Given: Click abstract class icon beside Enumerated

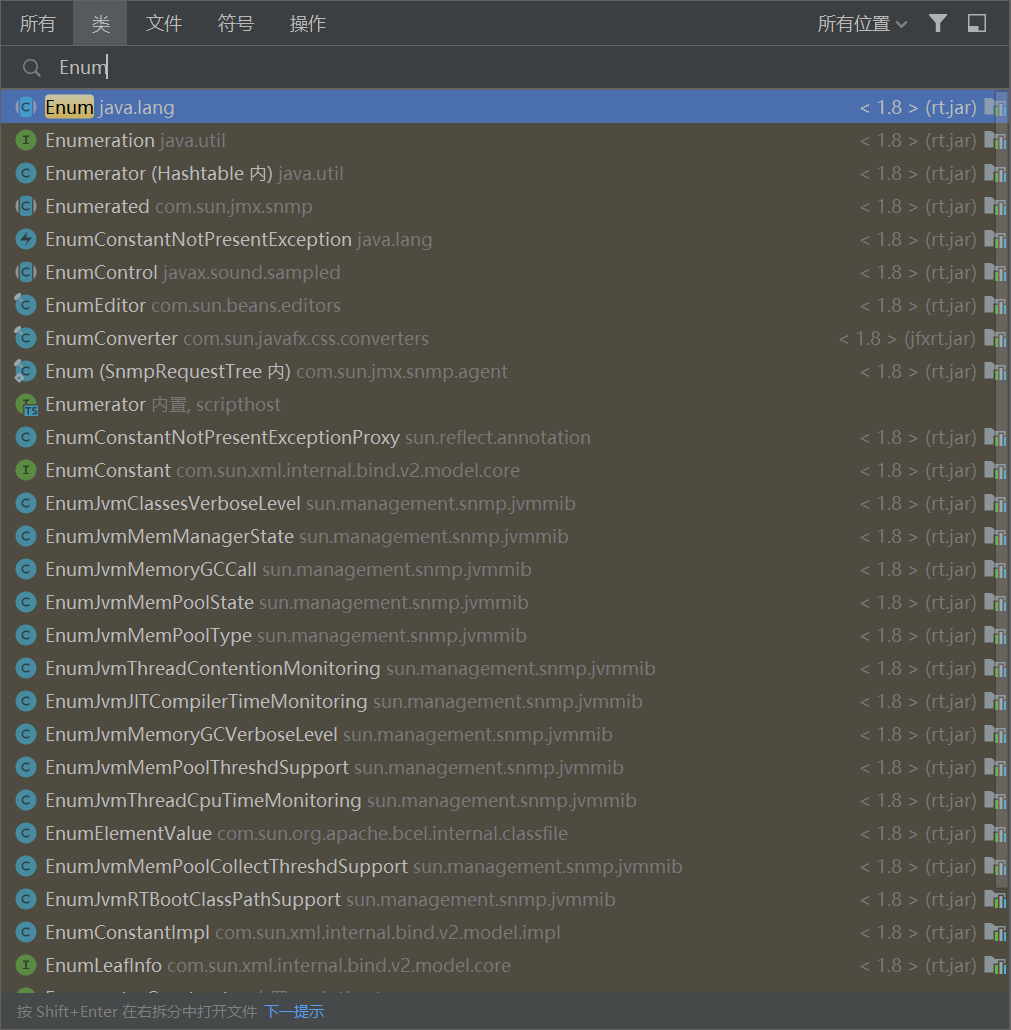Looking at the screenshot, I should [26, 206].
